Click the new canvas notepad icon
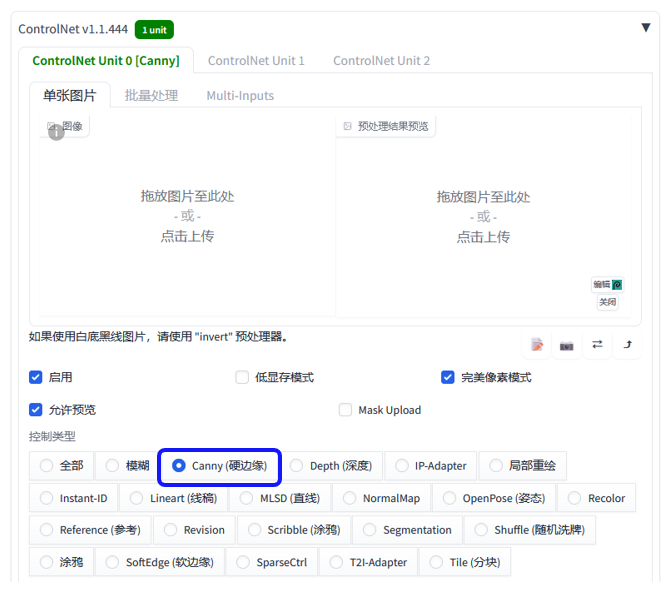Screen dimensions: 669x611 [537, 344]
